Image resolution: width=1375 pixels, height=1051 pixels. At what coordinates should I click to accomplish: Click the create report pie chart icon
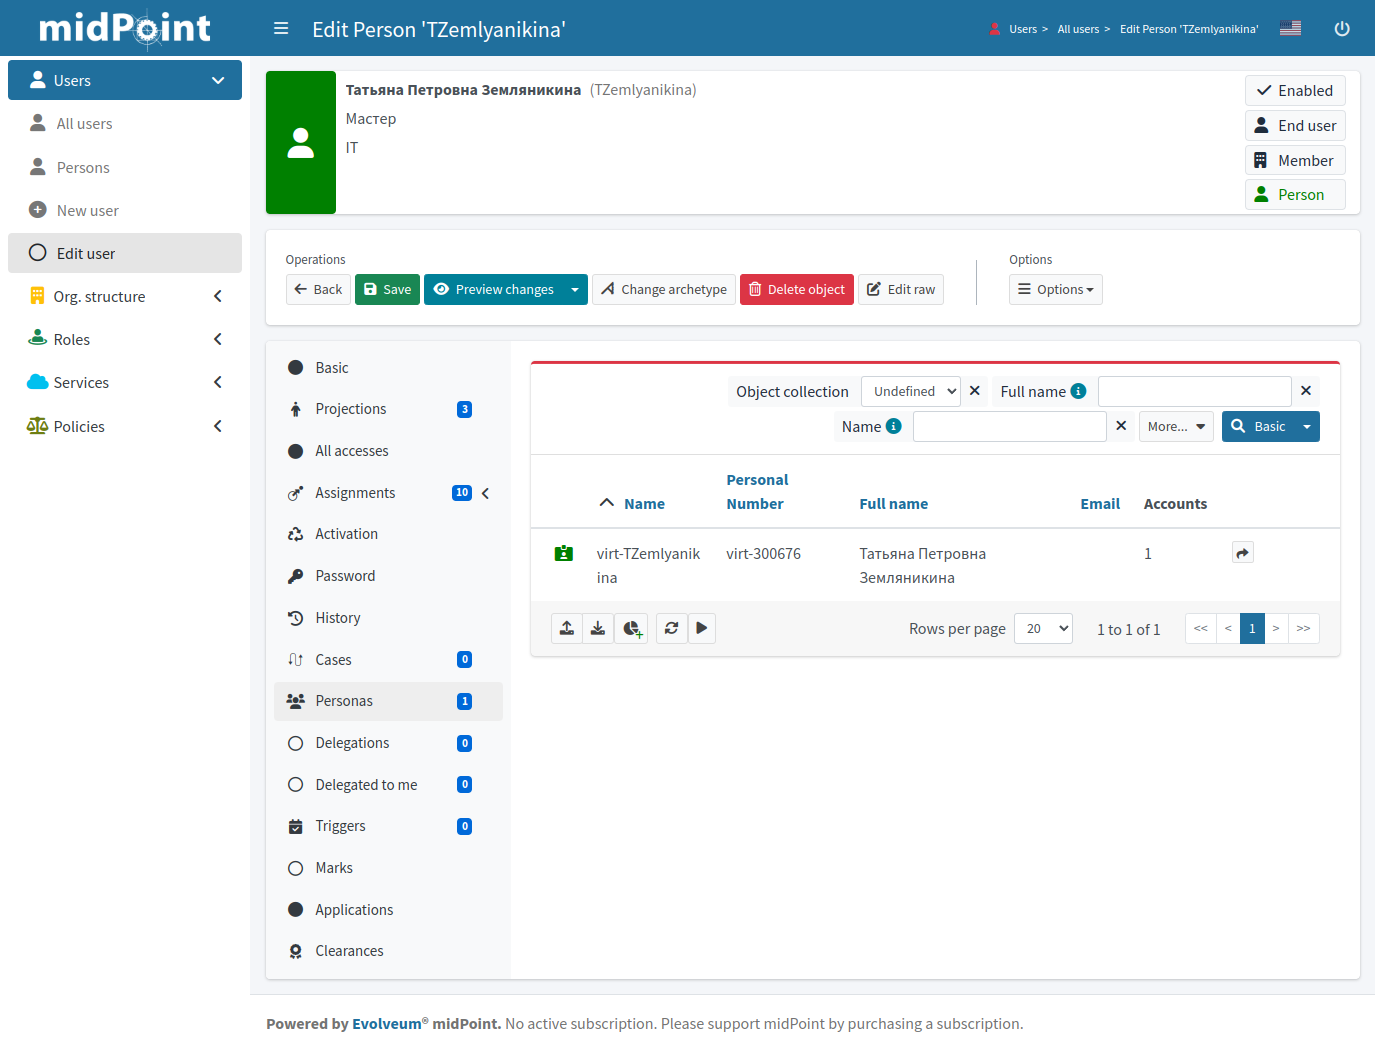(x=631, y=628)
